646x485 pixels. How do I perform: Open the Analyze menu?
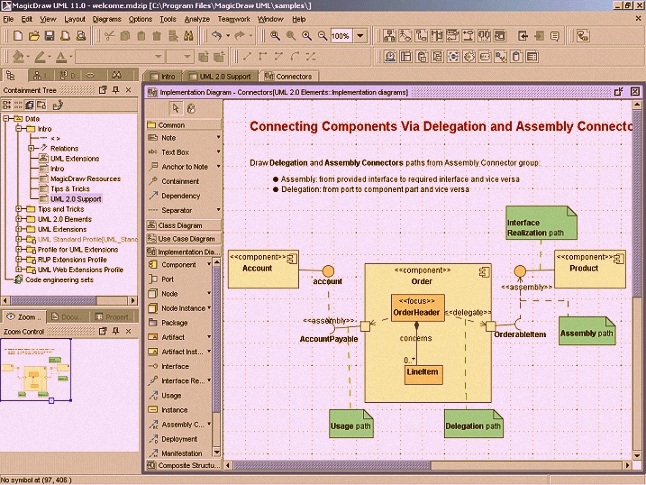(197, 19)
